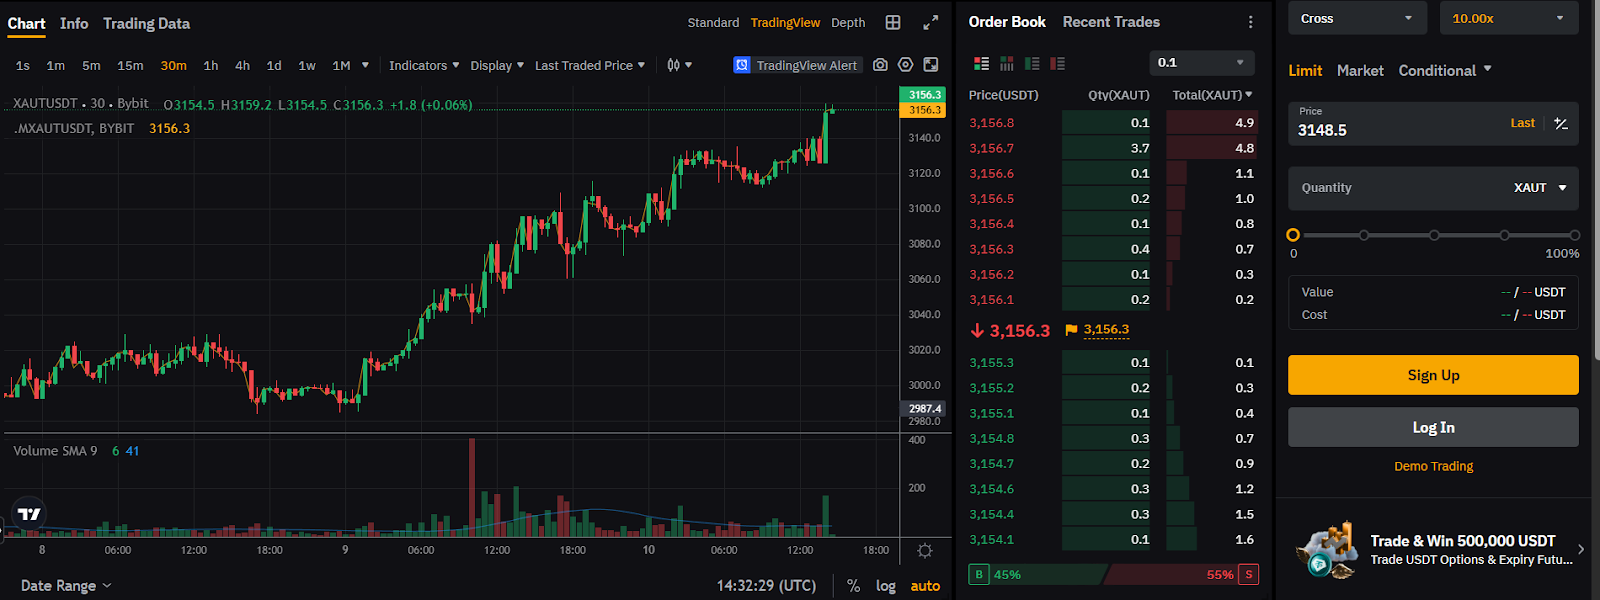1600x600 pixels.
Task: Toggle TradingView chart fullscreen icon
Action: (931, 65)
